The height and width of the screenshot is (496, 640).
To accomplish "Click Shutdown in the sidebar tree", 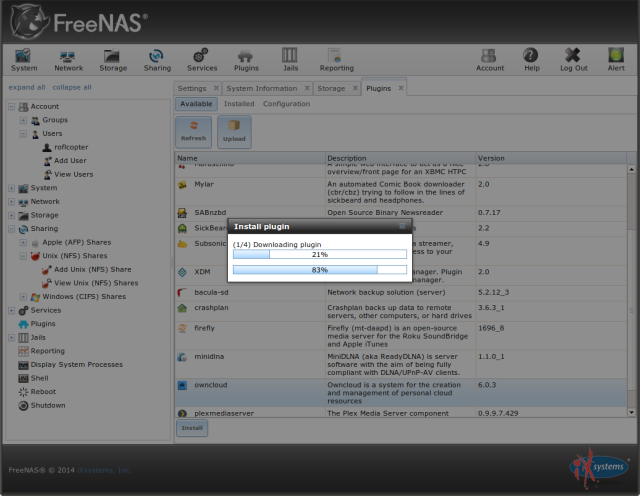I will [48, 405].
